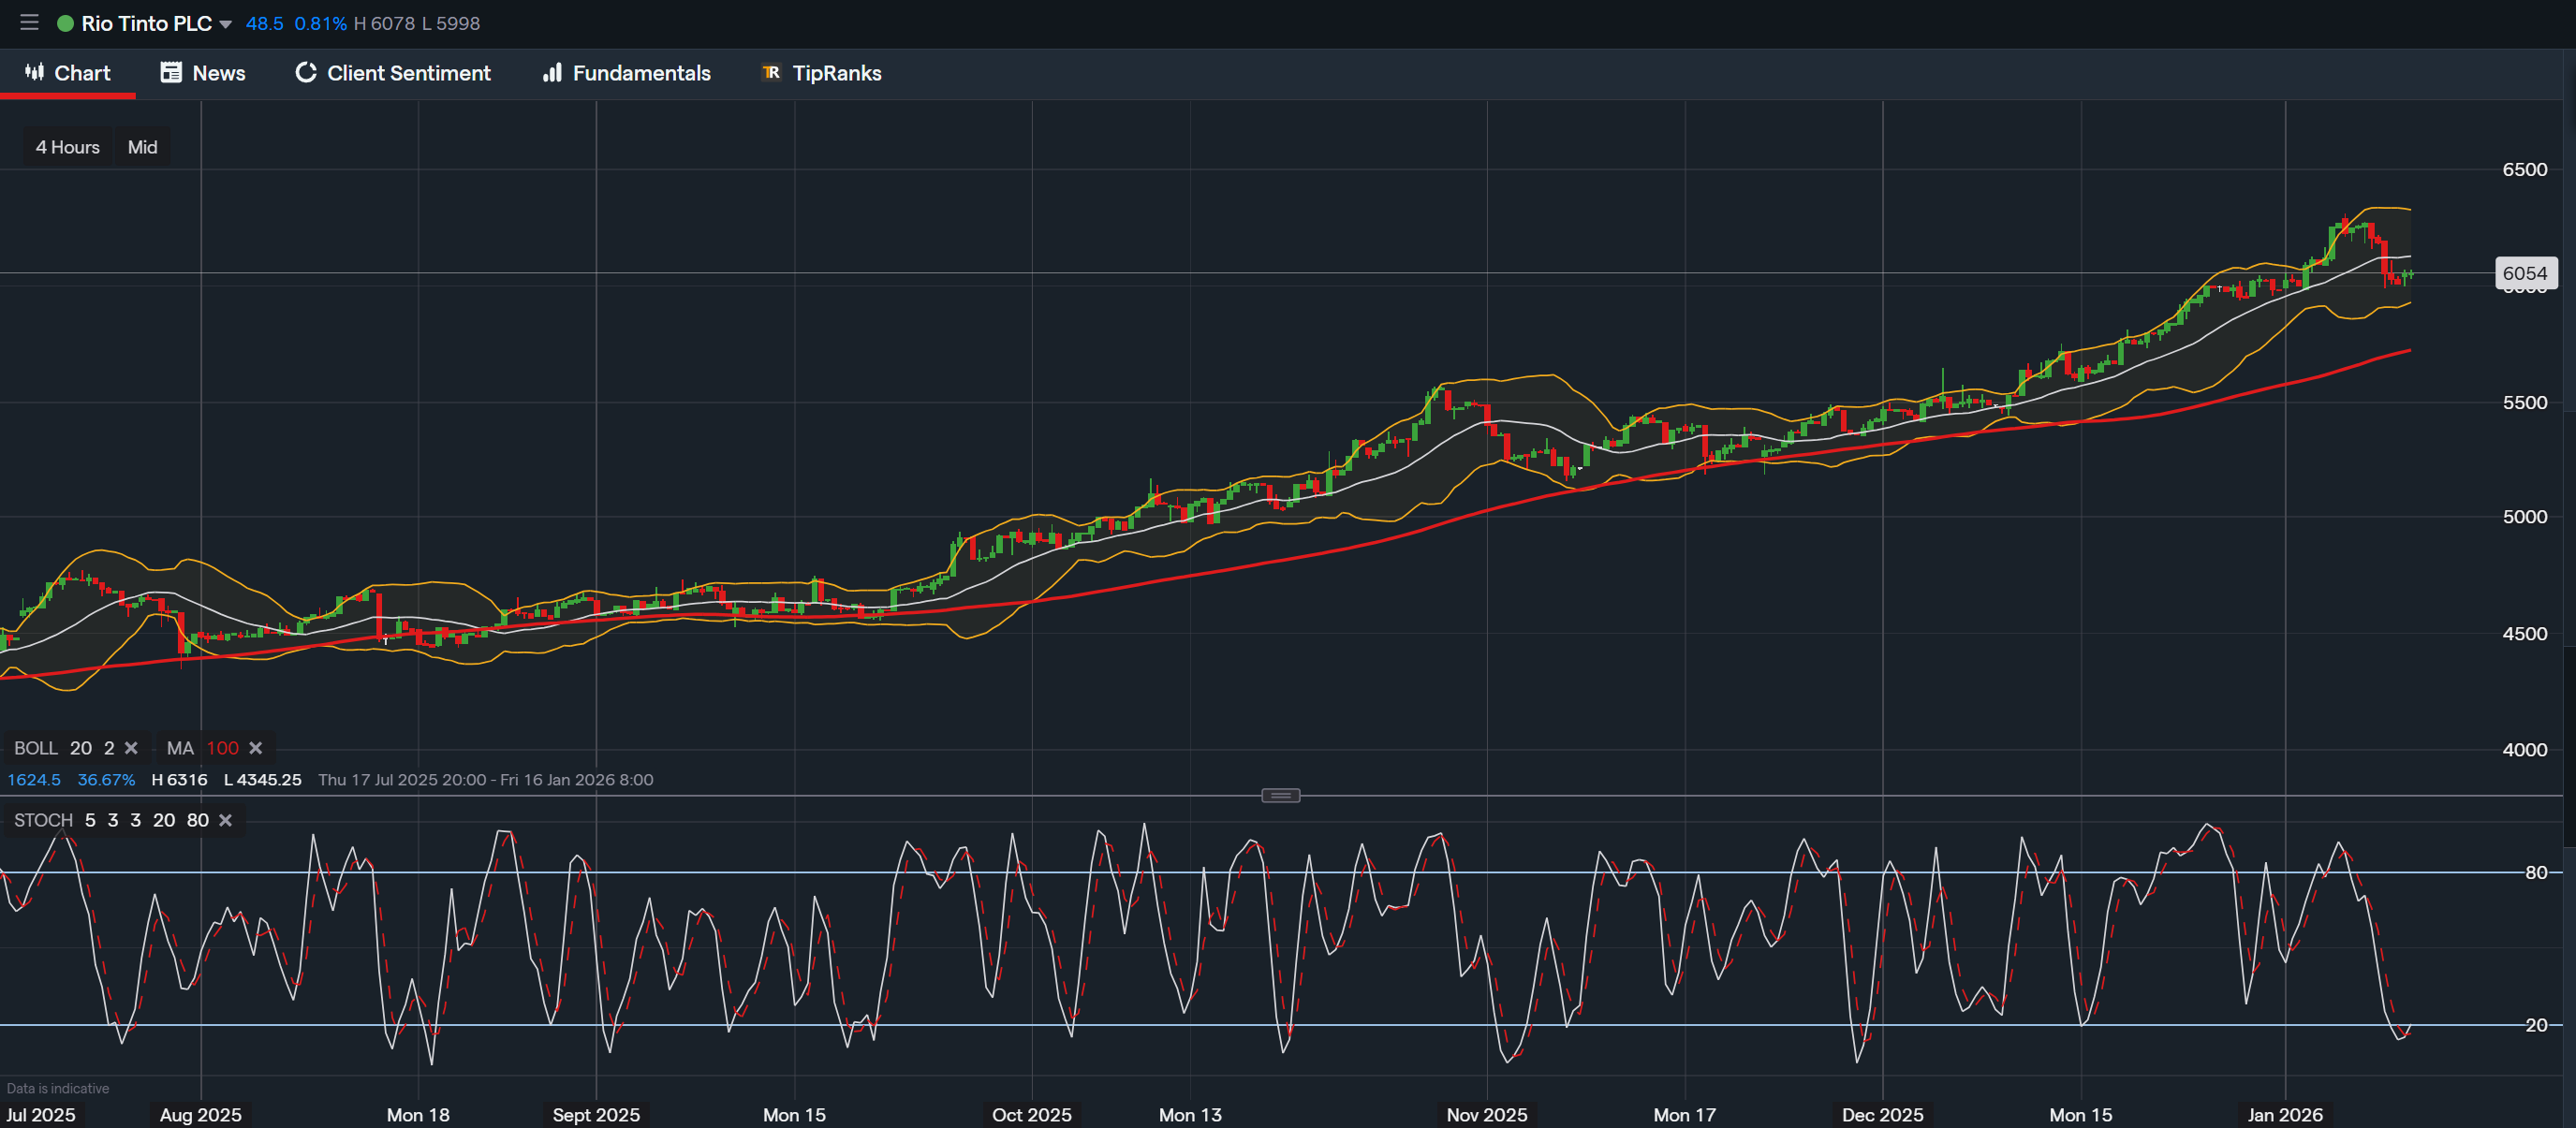Viewport: 2576px width, 1128px height.
Task: Remove the BOLL indicator with its X icon
Action: (131, 747)
